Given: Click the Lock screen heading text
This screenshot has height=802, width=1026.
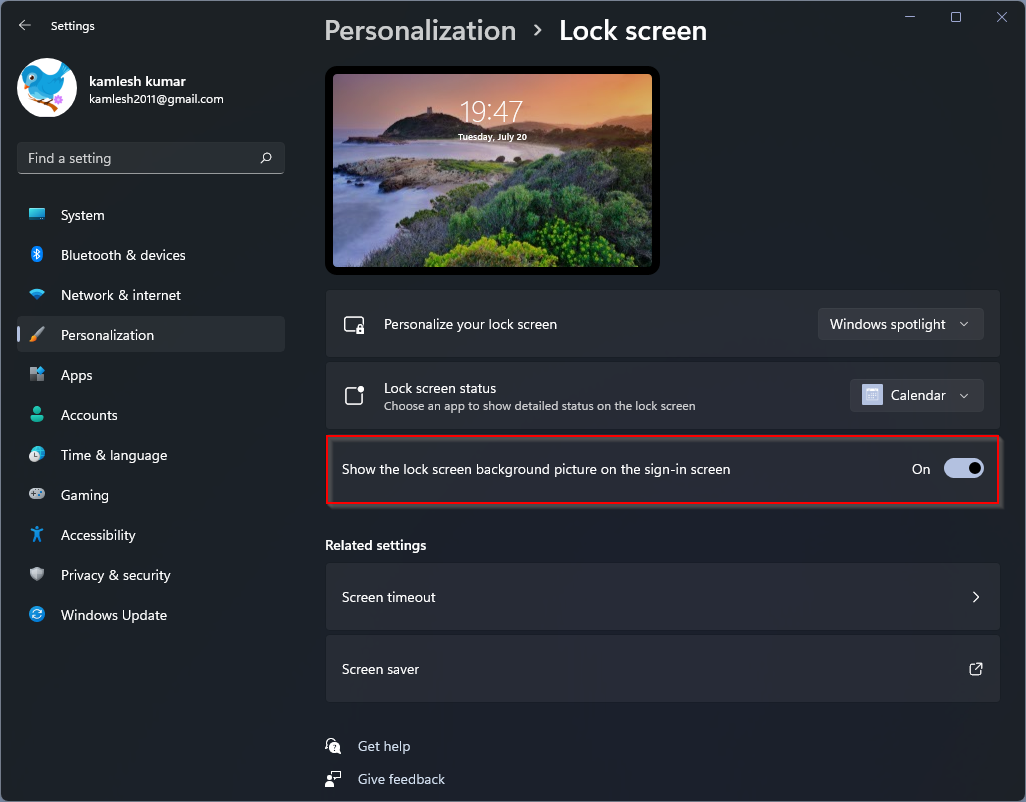Looking at the screenshot, I should [x=633, y=31].
